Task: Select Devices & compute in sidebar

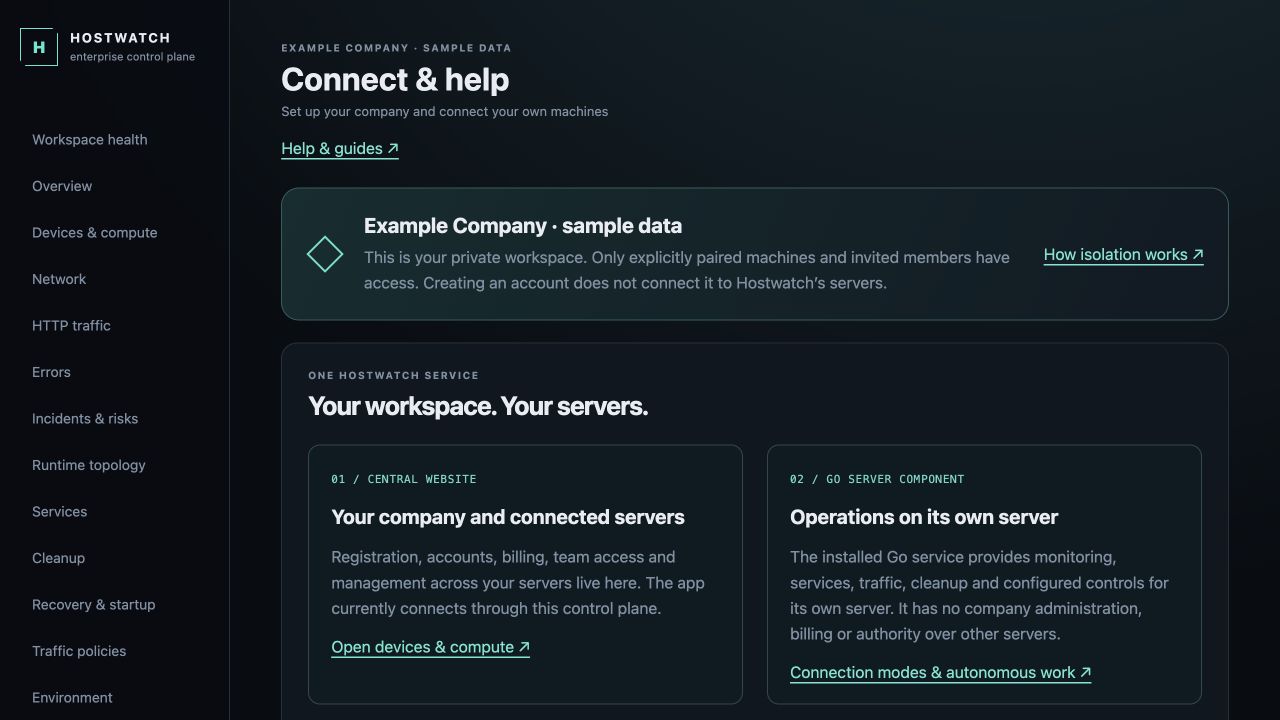Action: pos(95,233)
